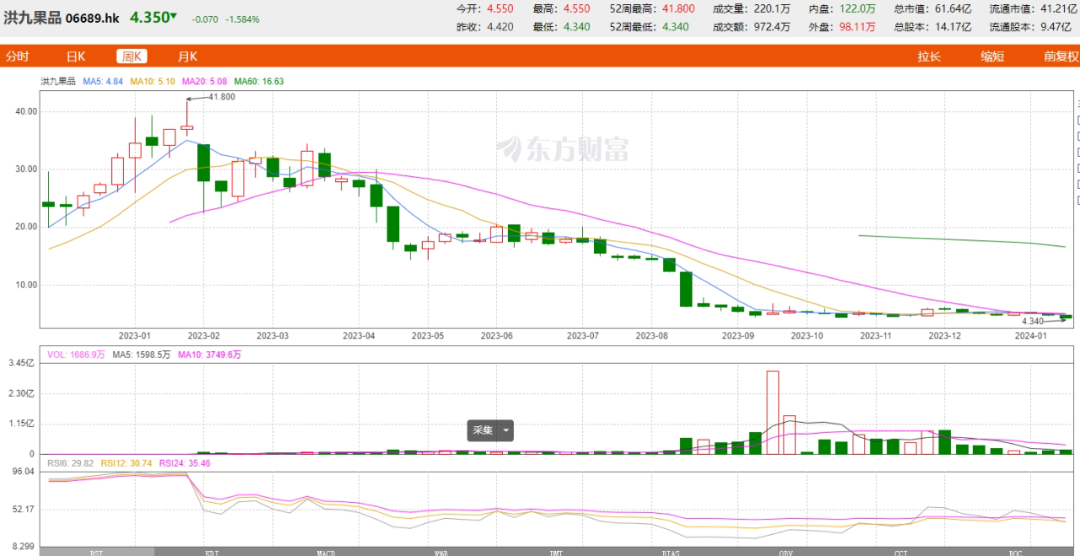This screenshot has height=556, width=1080.
Task: Switch to the 分时 intraday tab
Action: 17,57
